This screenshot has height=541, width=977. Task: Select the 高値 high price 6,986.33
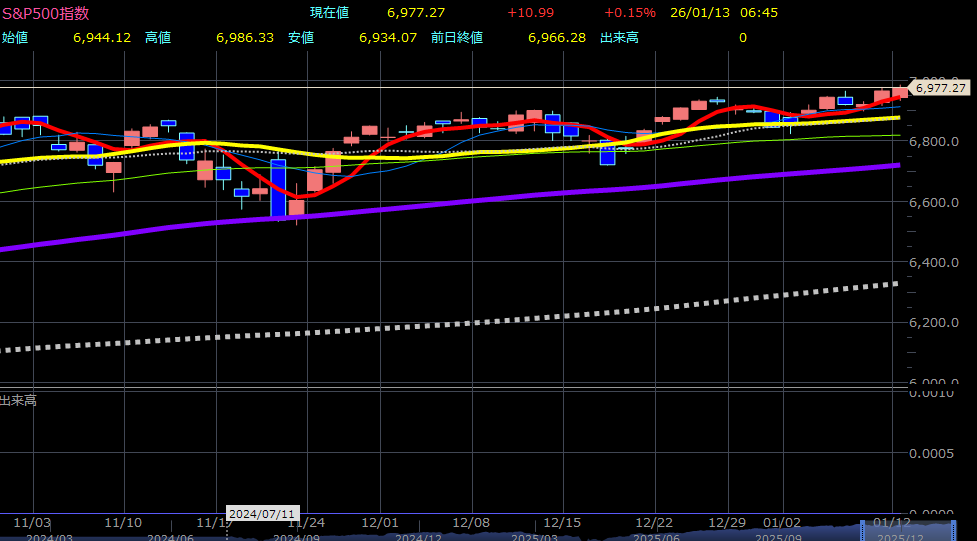[244, 38]
